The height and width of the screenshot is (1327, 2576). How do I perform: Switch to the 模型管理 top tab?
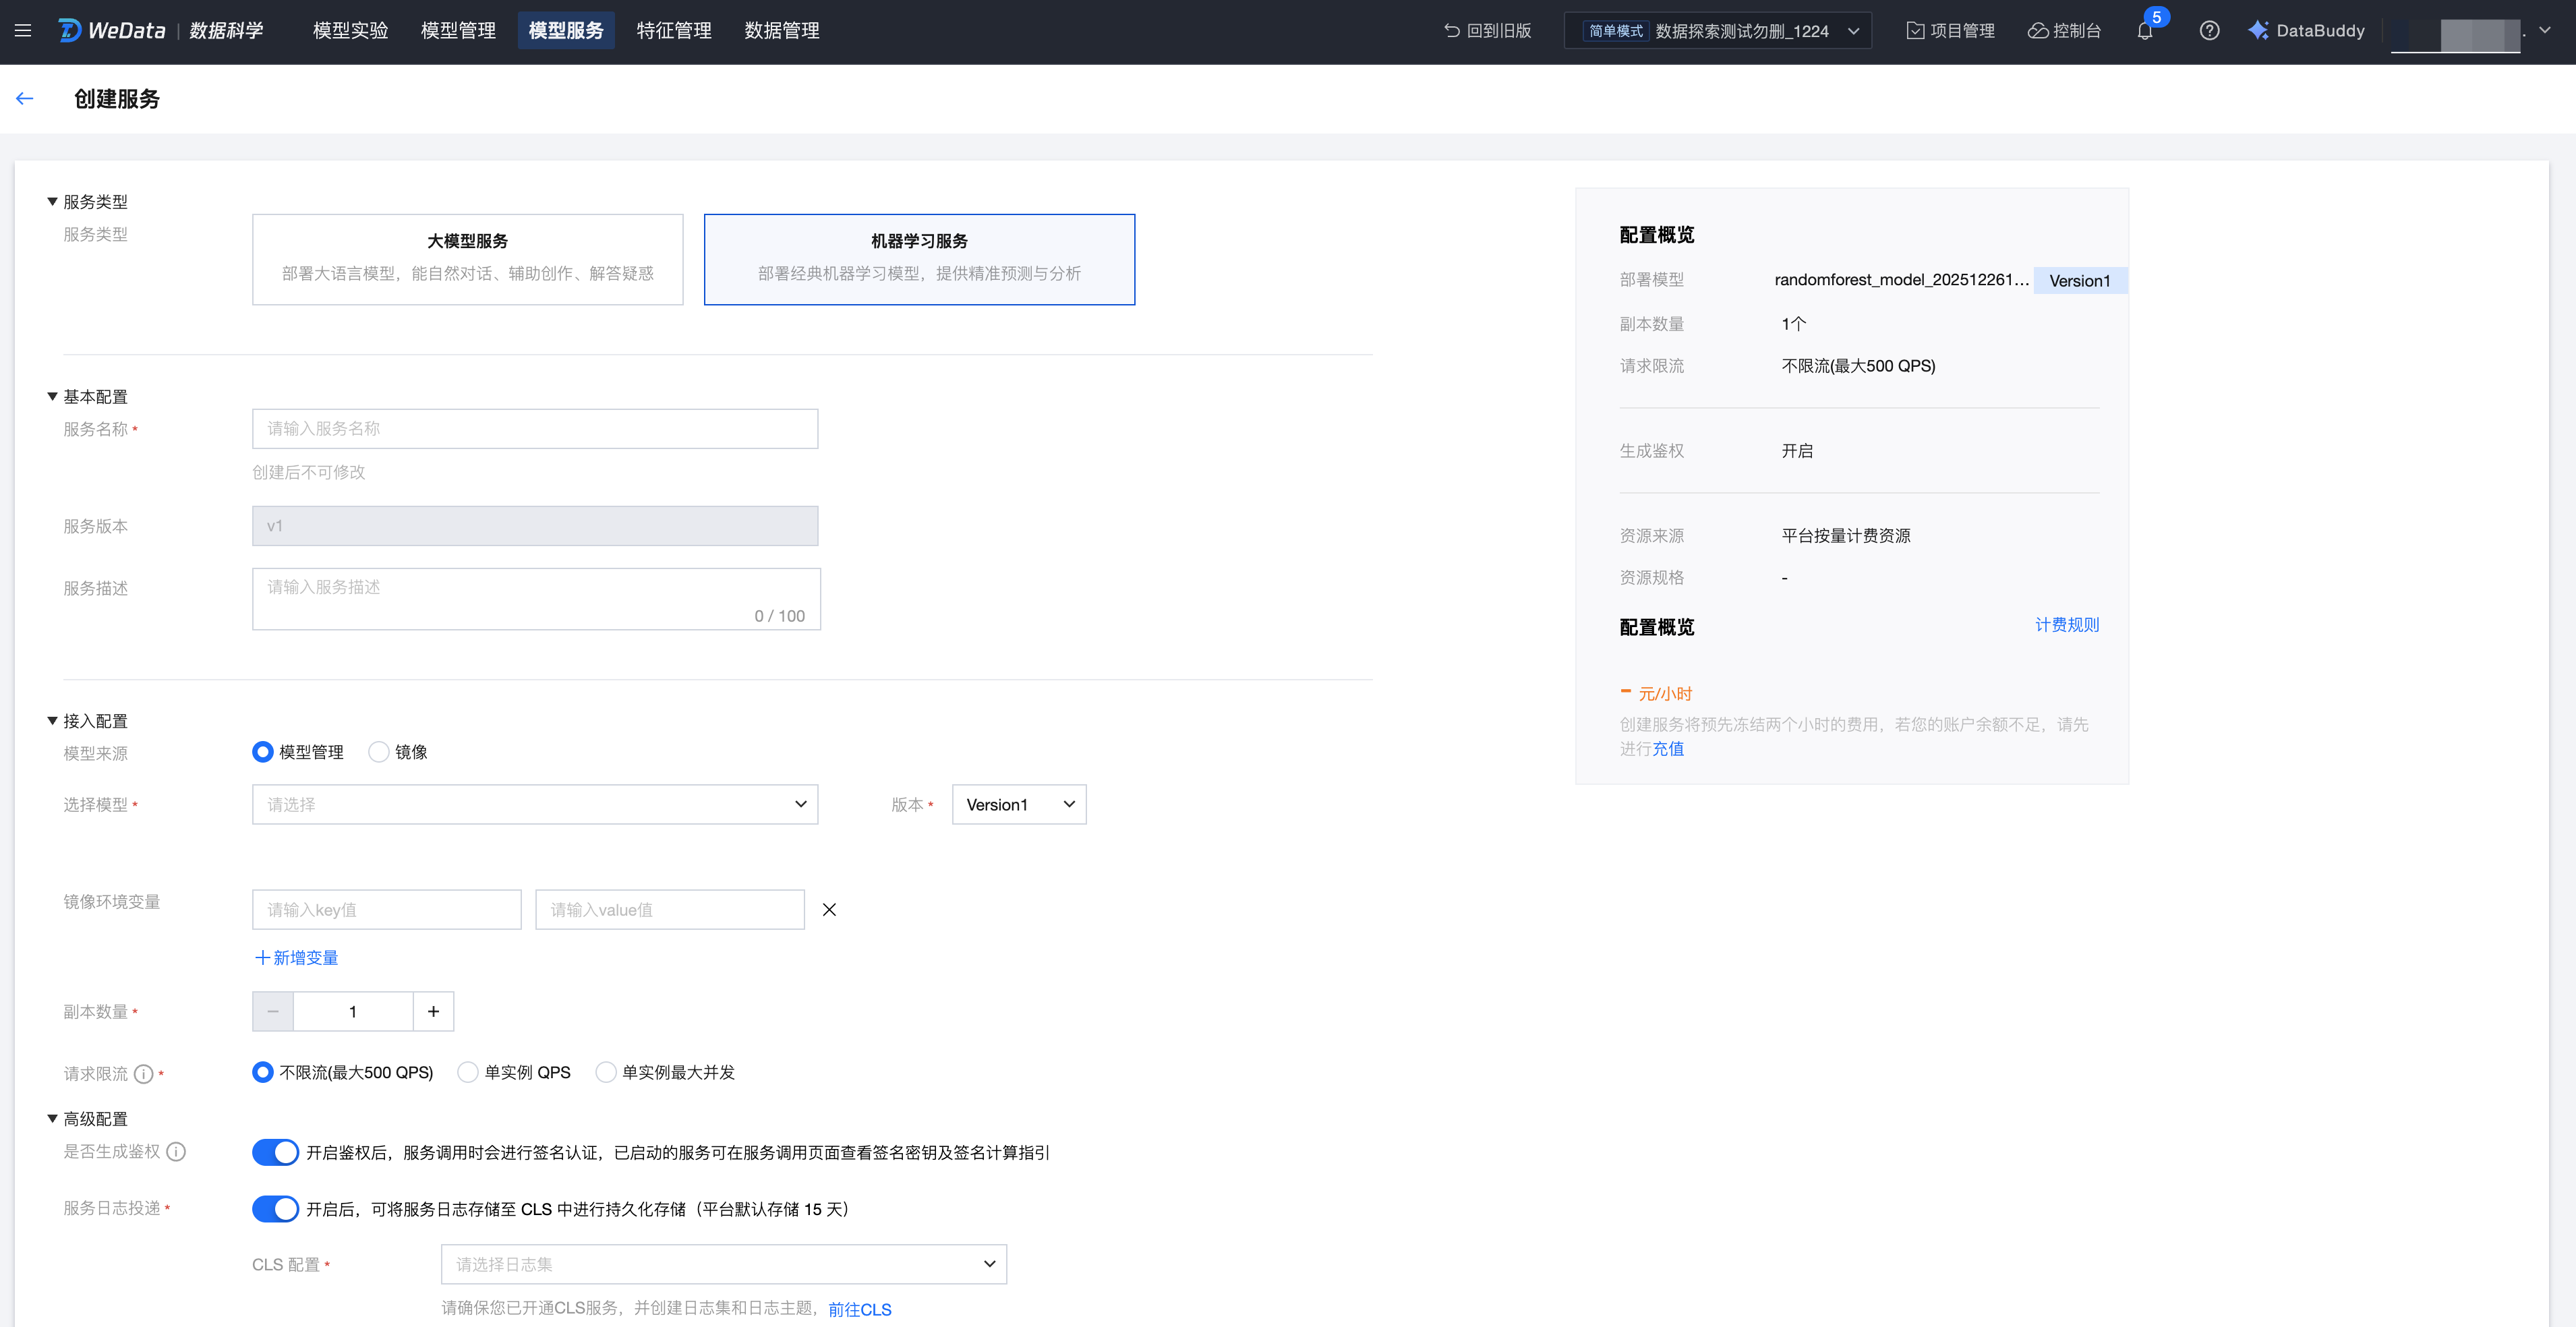(458, 31)
